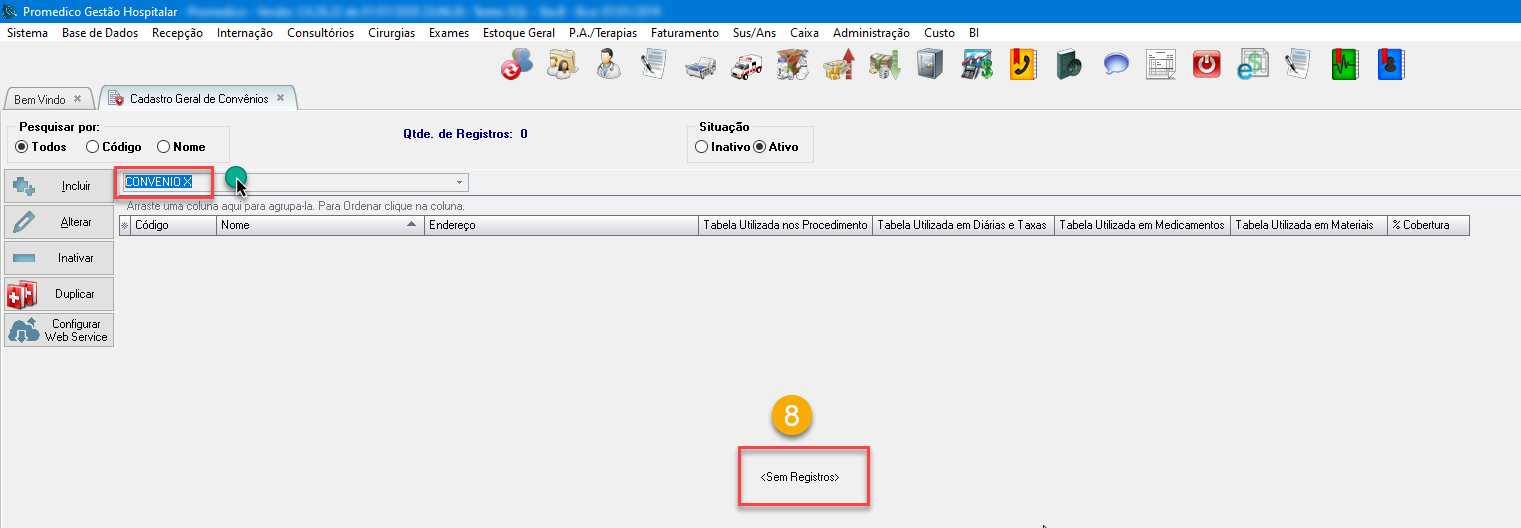Viewport: 1521px width, 528px height.
Task: Select the Código search radio button
Action: [x=93, y=147]
